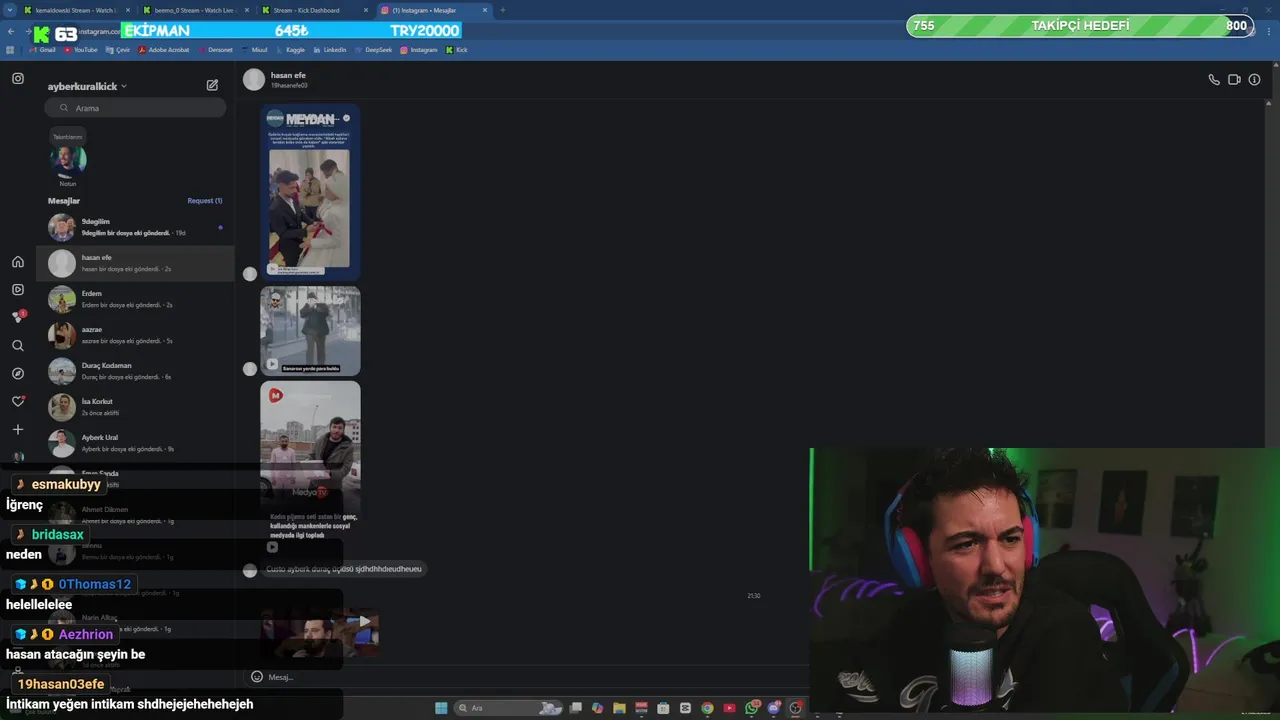Screen dimensions: 1280x720
Task: Open Kick bookmark in bookmarks bar
Action: click(457, 49)
